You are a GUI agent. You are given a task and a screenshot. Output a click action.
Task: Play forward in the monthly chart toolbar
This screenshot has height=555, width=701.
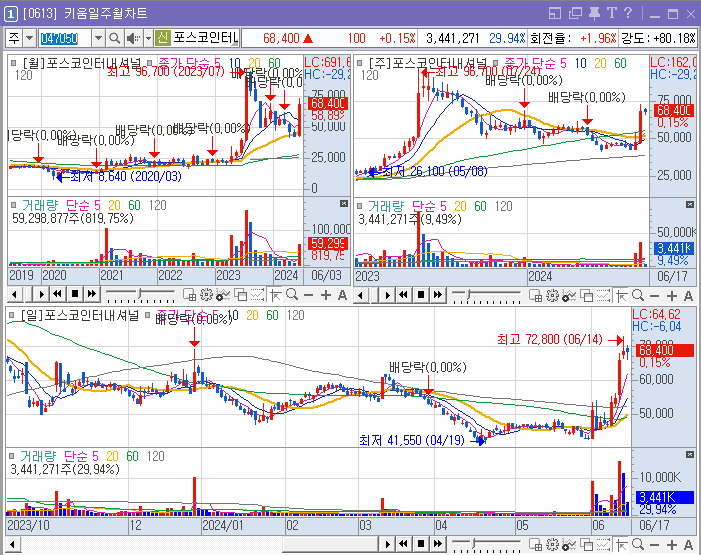[x=42, y=294]
